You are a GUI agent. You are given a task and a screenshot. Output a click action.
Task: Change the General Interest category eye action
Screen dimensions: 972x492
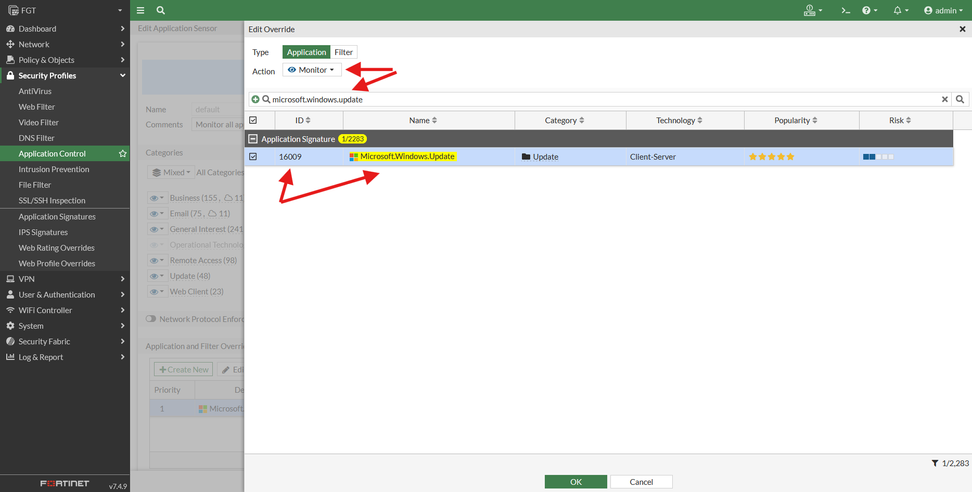click(x=157, y=229)
